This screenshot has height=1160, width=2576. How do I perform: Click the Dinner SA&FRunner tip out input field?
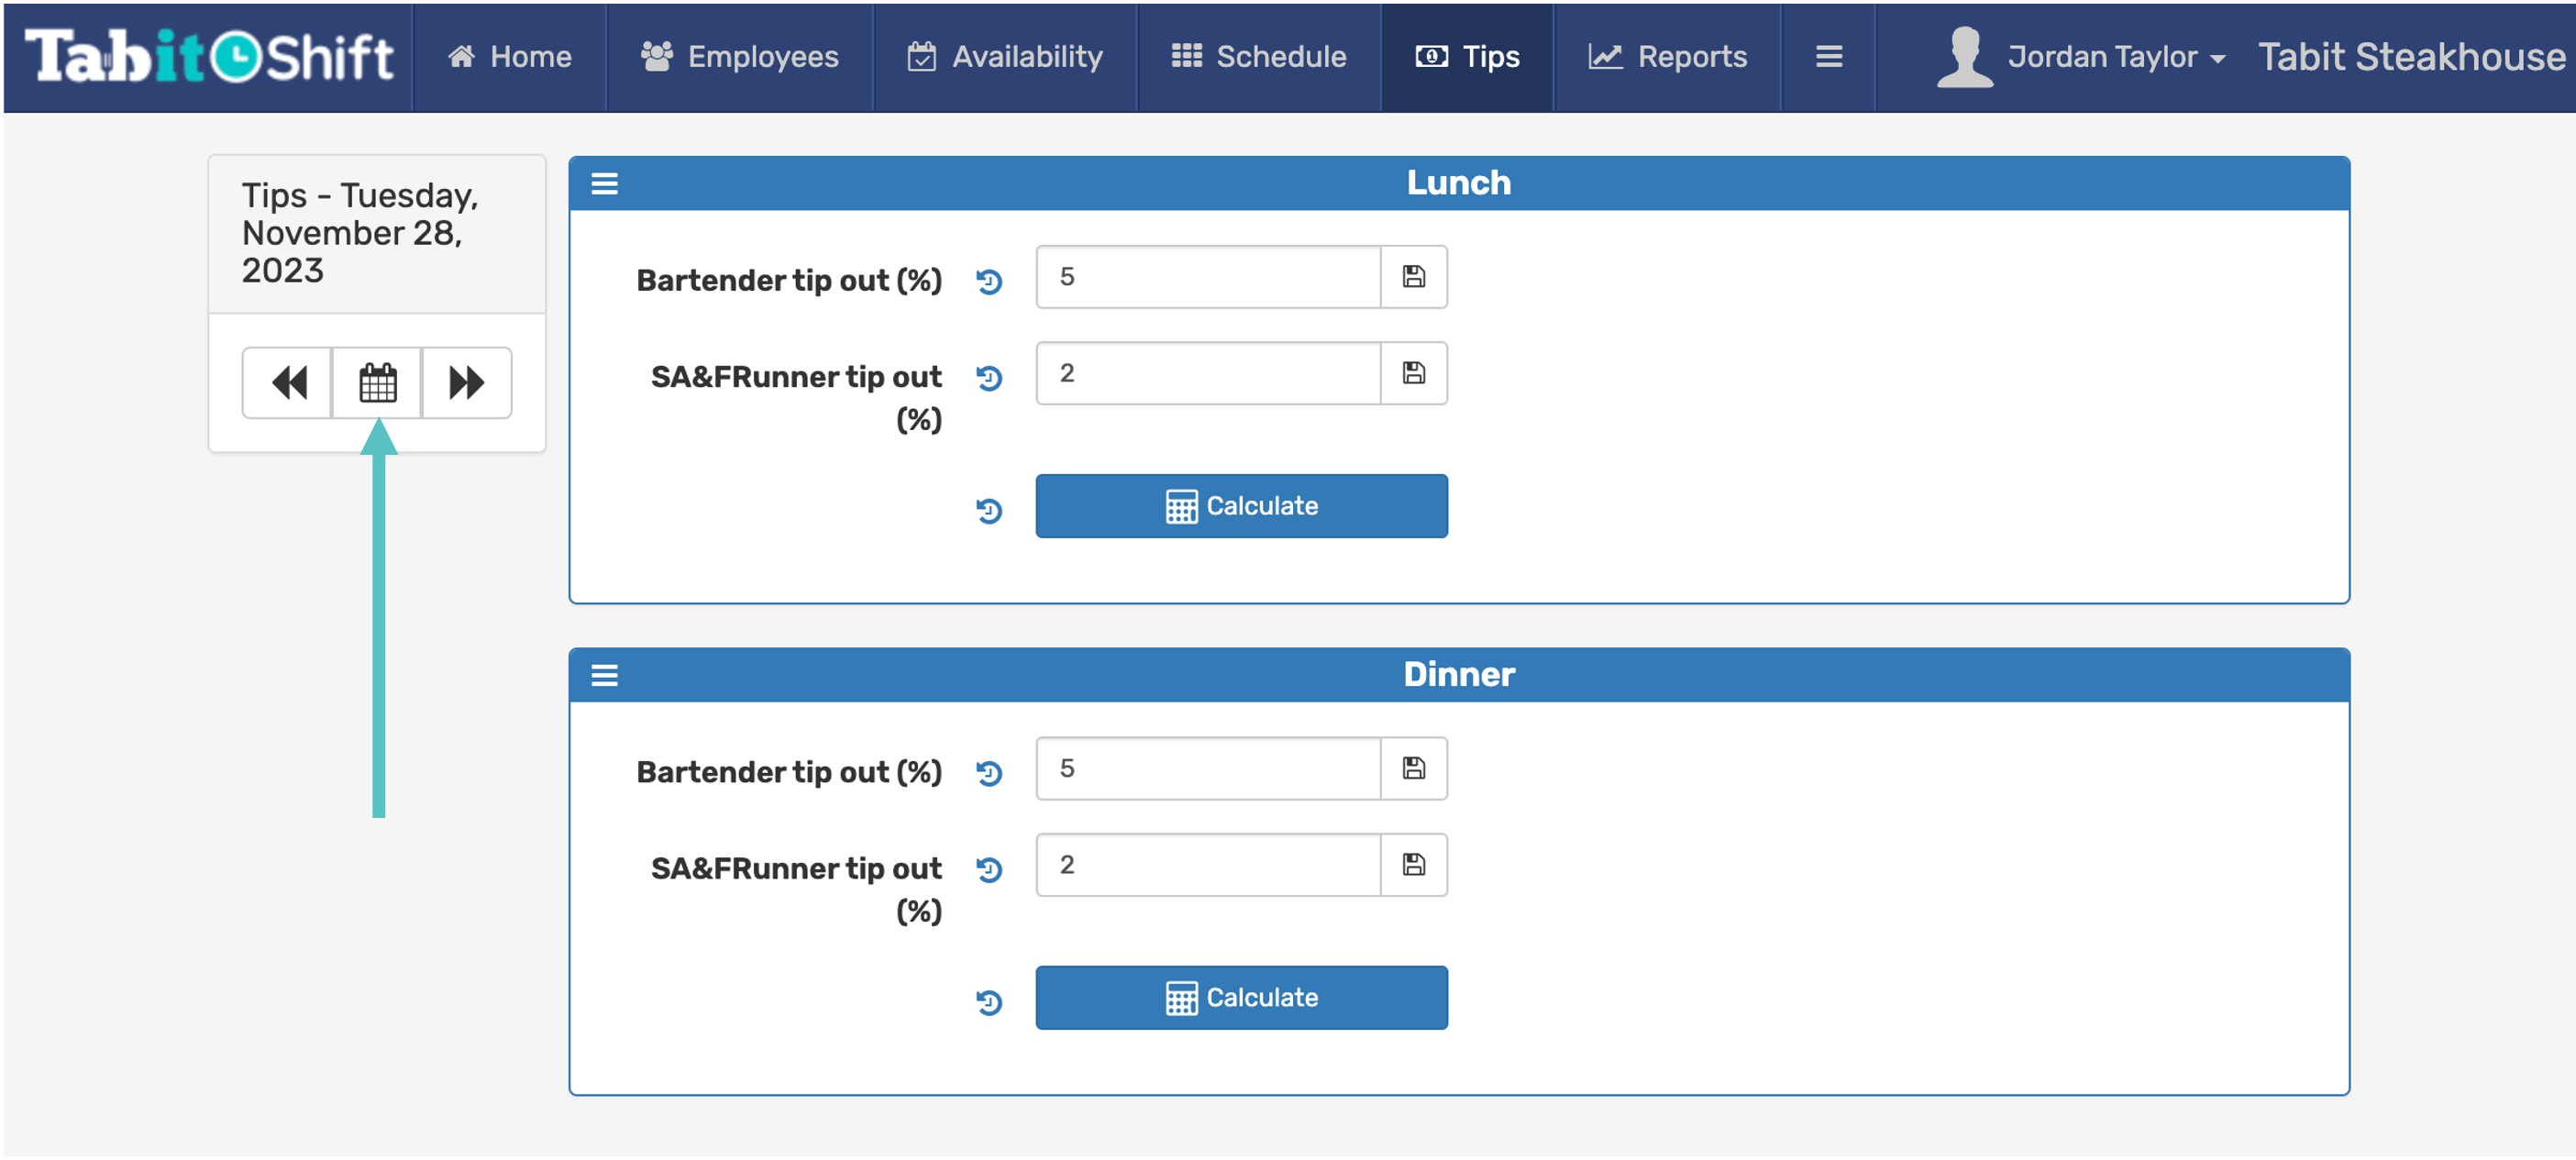[x=1208, y=864]
